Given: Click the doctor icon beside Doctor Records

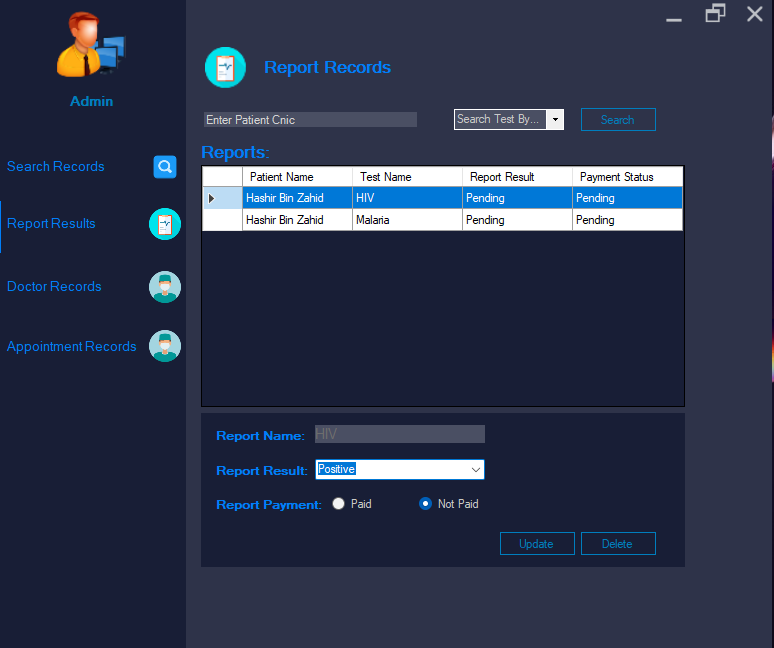Looking at the screenshot, I should [x=165, y=287].
